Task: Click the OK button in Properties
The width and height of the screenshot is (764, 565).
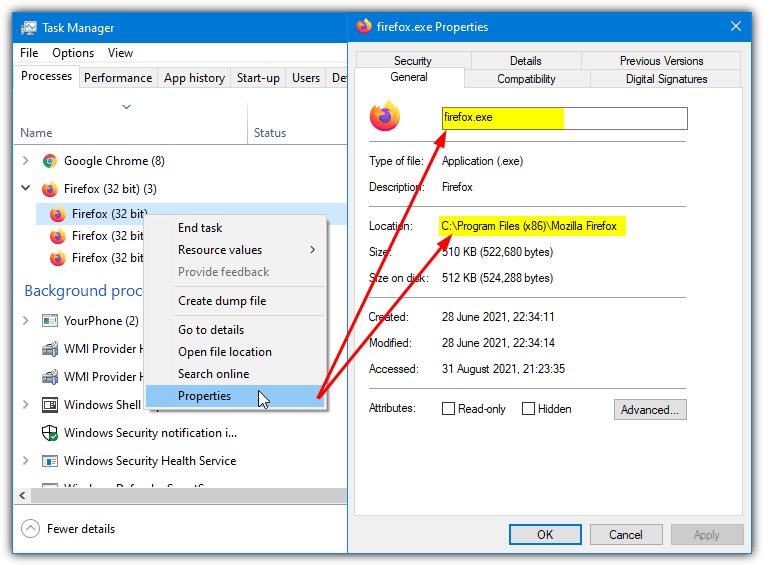Action: pyautogui.click(x=545, y=535)
